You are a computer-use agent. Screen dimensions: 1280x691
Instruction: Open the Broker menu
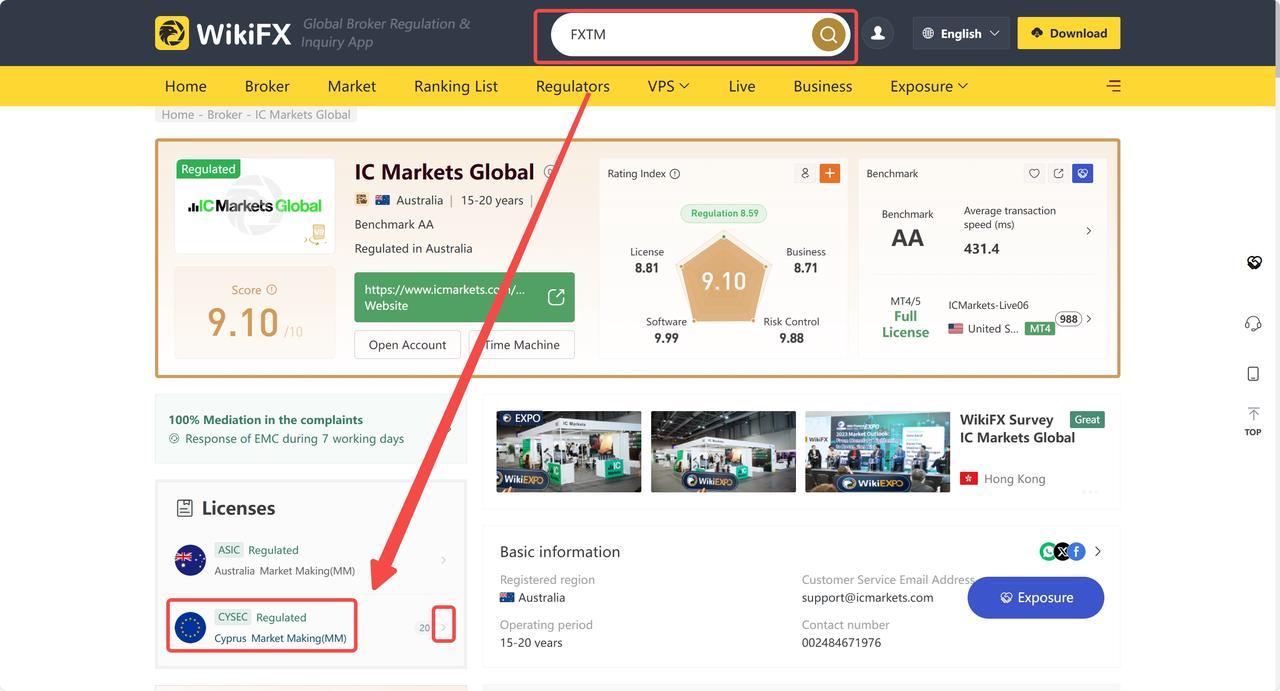(267, 86)
